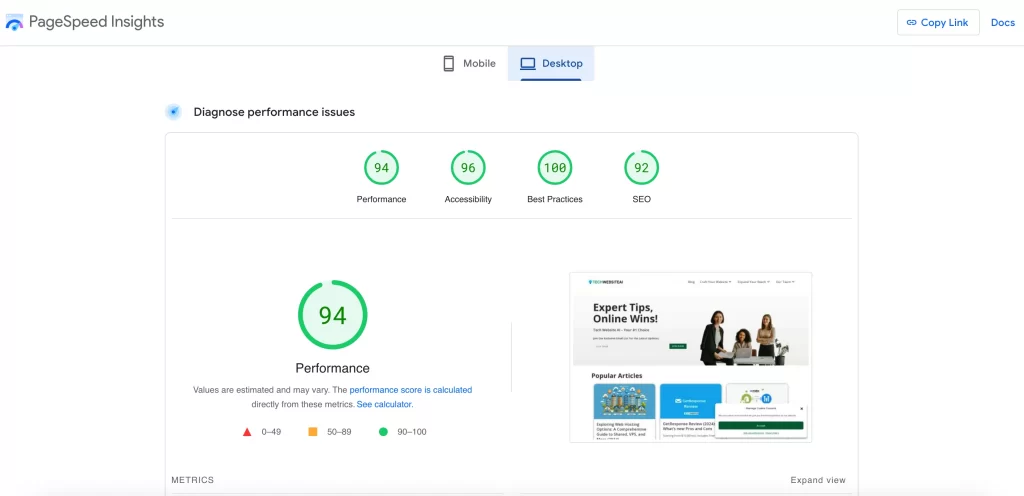Click the red triangle 0–49 legend icon
This screenshot has width=1024, height=496.
tap(247, 432)
